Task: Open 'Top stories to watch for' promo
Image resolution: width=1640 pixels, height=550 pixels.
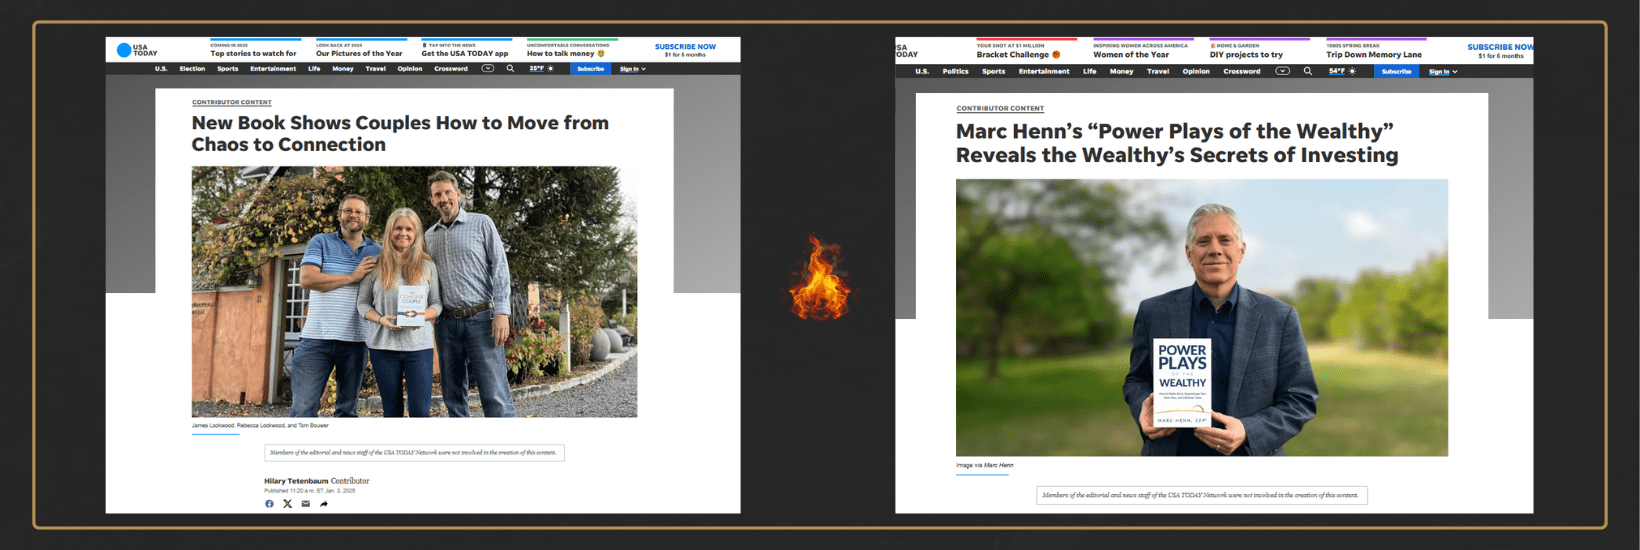Action: pos(253,53)
